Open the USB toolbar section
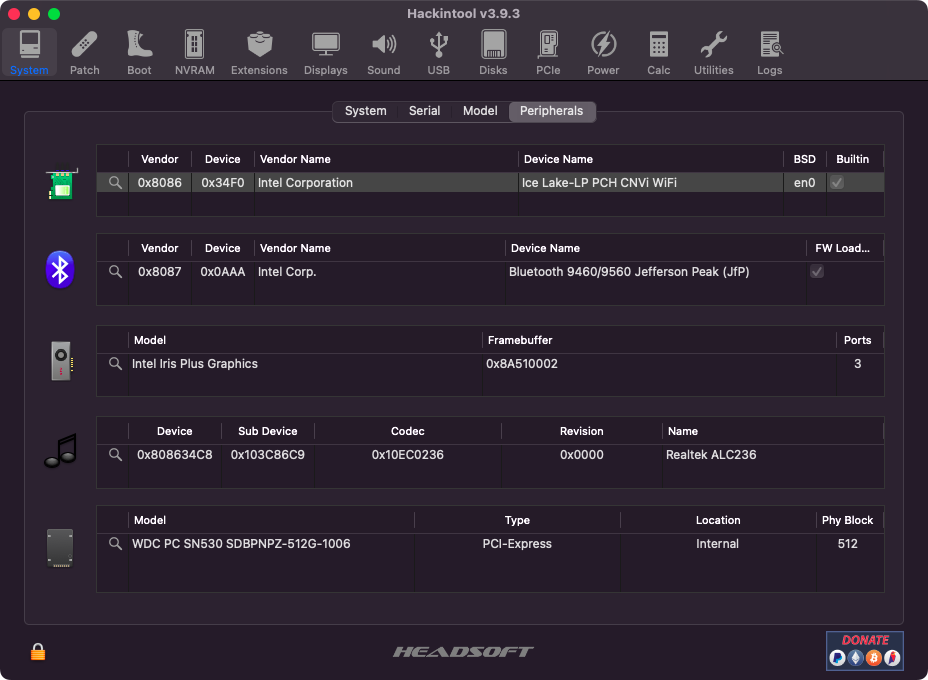This screenshot has height=680, width=928. pyautogui.click(x=439, y=53)
